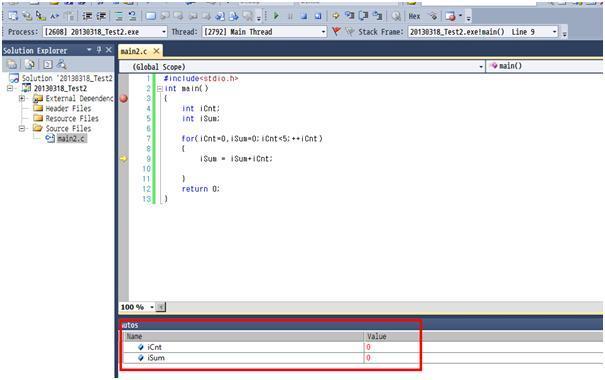
Task: Open the Process dropdown
Action: [x=164, y=32]
